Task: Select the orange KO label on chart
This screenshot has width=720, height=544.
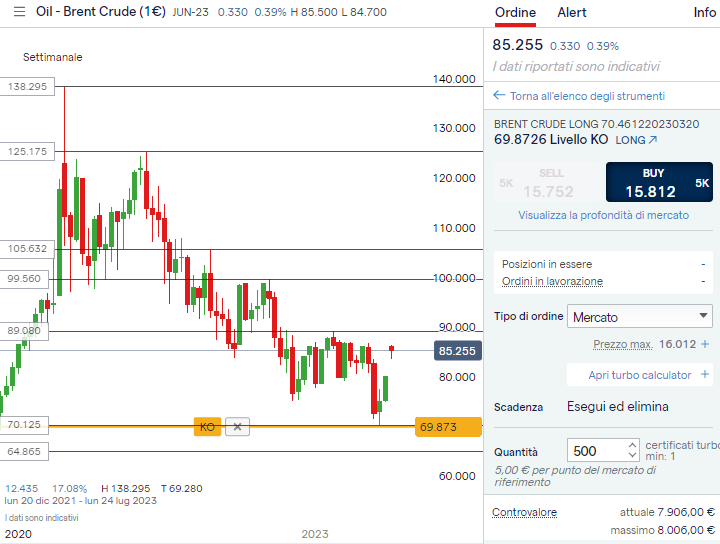Action: point(207,427)
